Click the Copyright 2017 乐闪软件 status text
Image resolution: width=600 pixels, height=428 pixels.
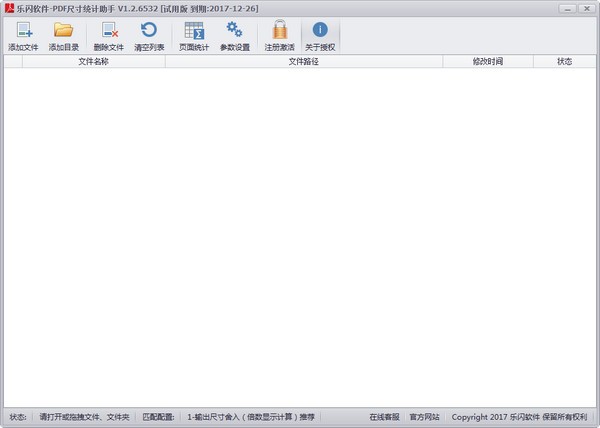click(522, 417)
